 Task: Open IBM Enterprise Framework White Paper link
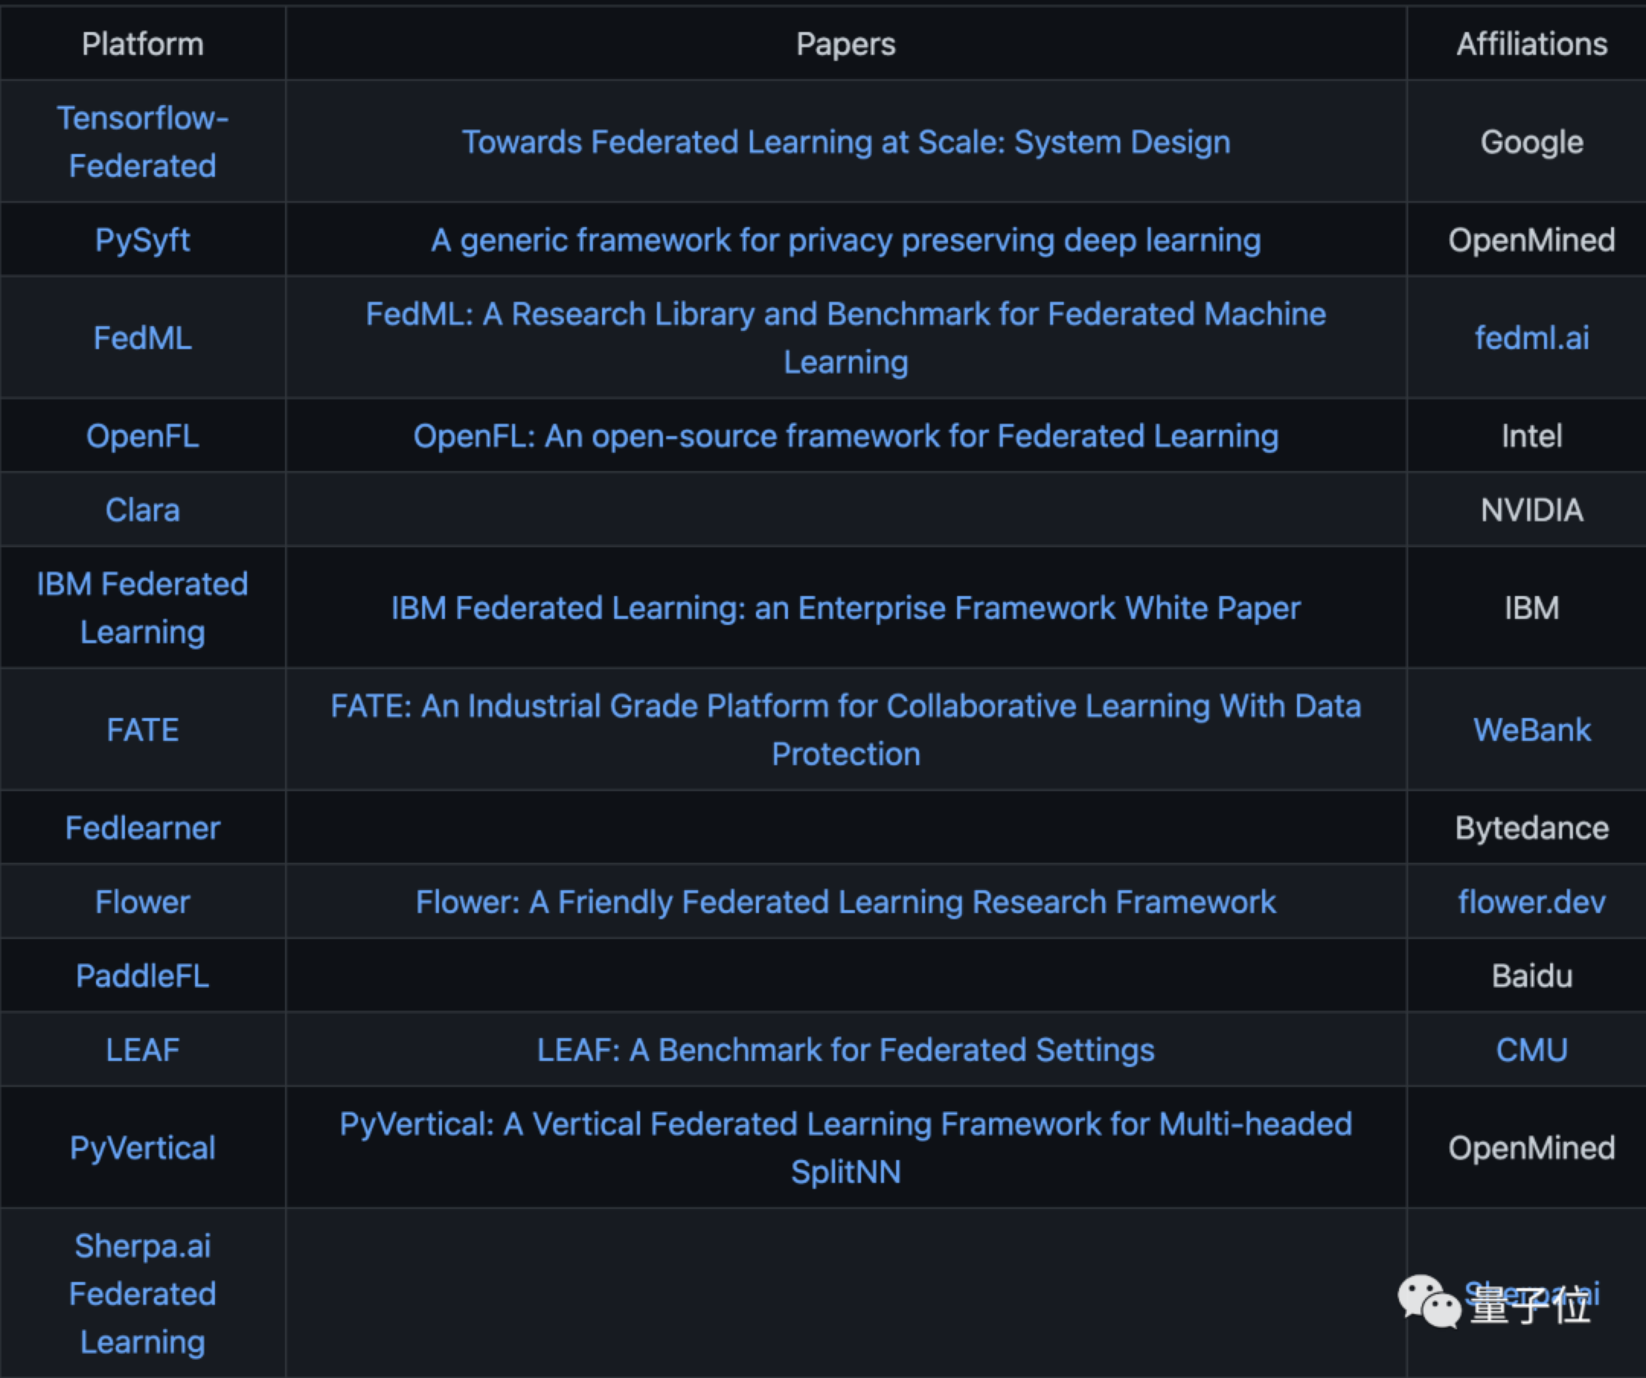tap(846, 608)
